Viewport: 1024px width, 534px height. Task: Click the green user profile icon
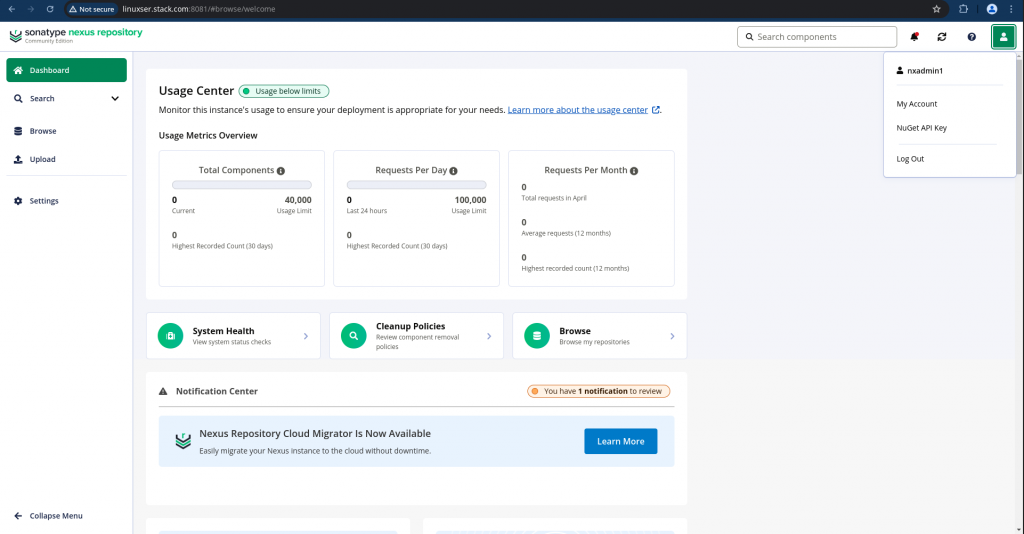click(1003, 37)
